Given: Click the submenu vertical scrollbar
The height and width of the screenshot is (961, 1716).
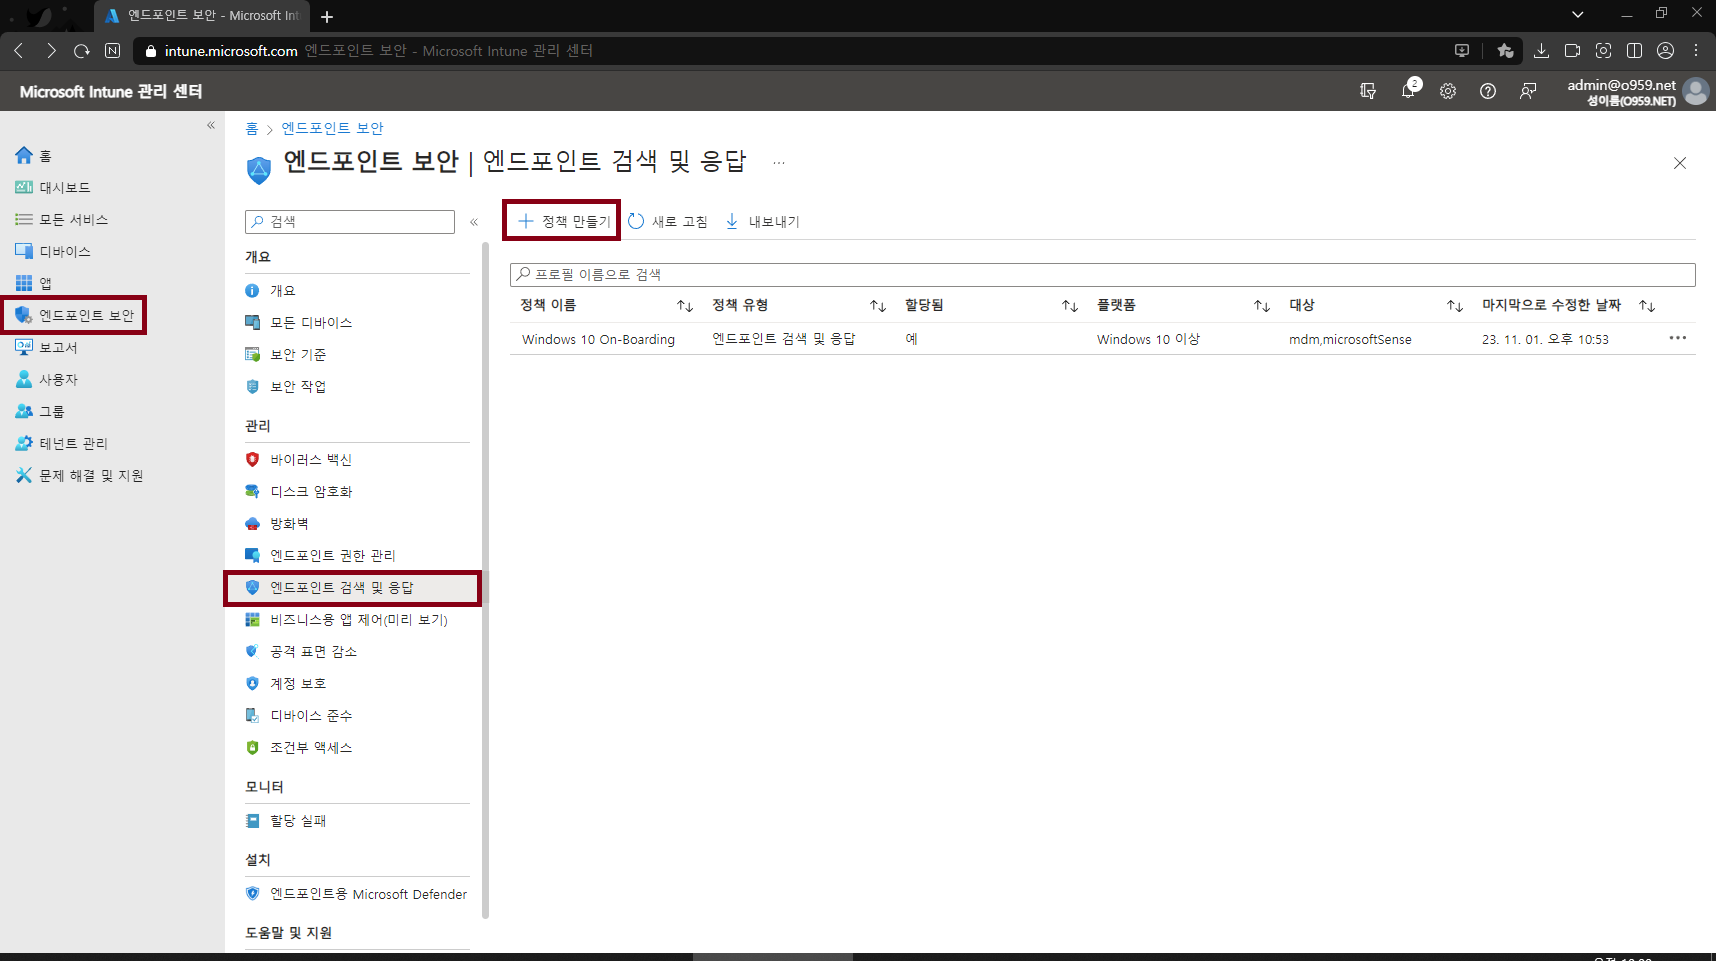Looking at the screenshot, I should click(x=486, y=580).
